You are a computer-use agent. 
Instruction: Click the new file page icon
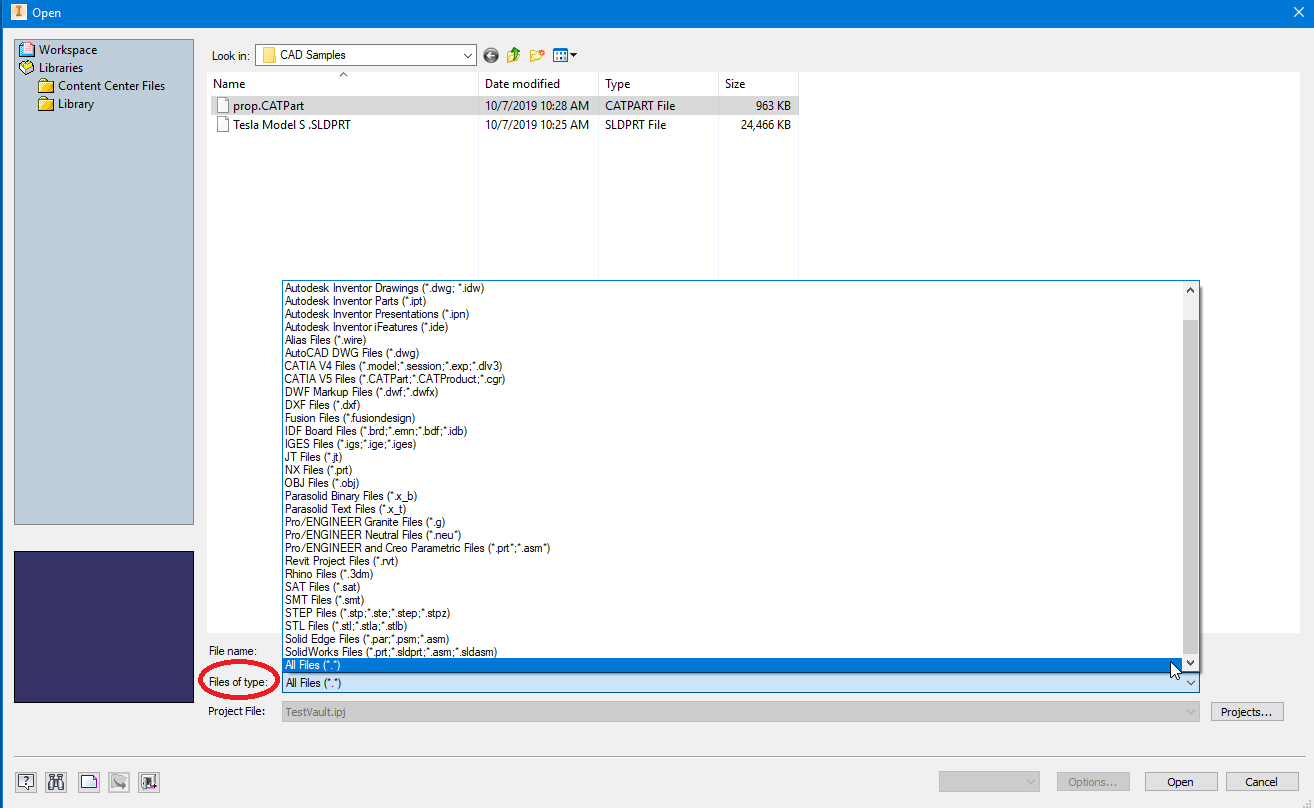click(88, 782)
